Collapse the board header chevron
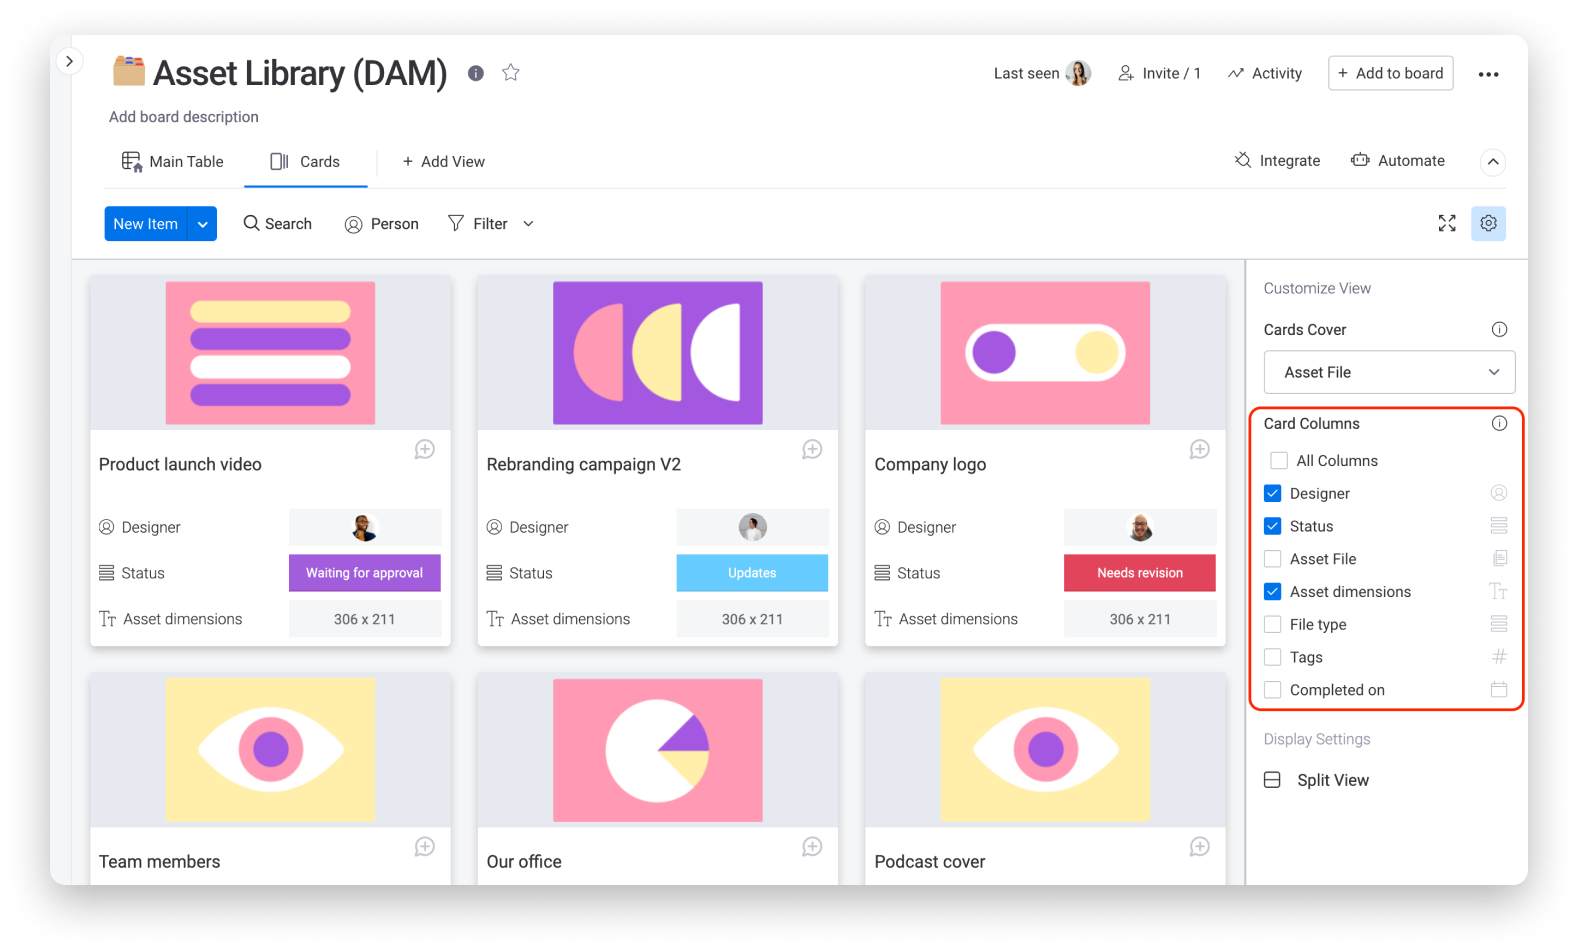Viewport: 1578px width, 950px height. click(x=1493, y=162)
